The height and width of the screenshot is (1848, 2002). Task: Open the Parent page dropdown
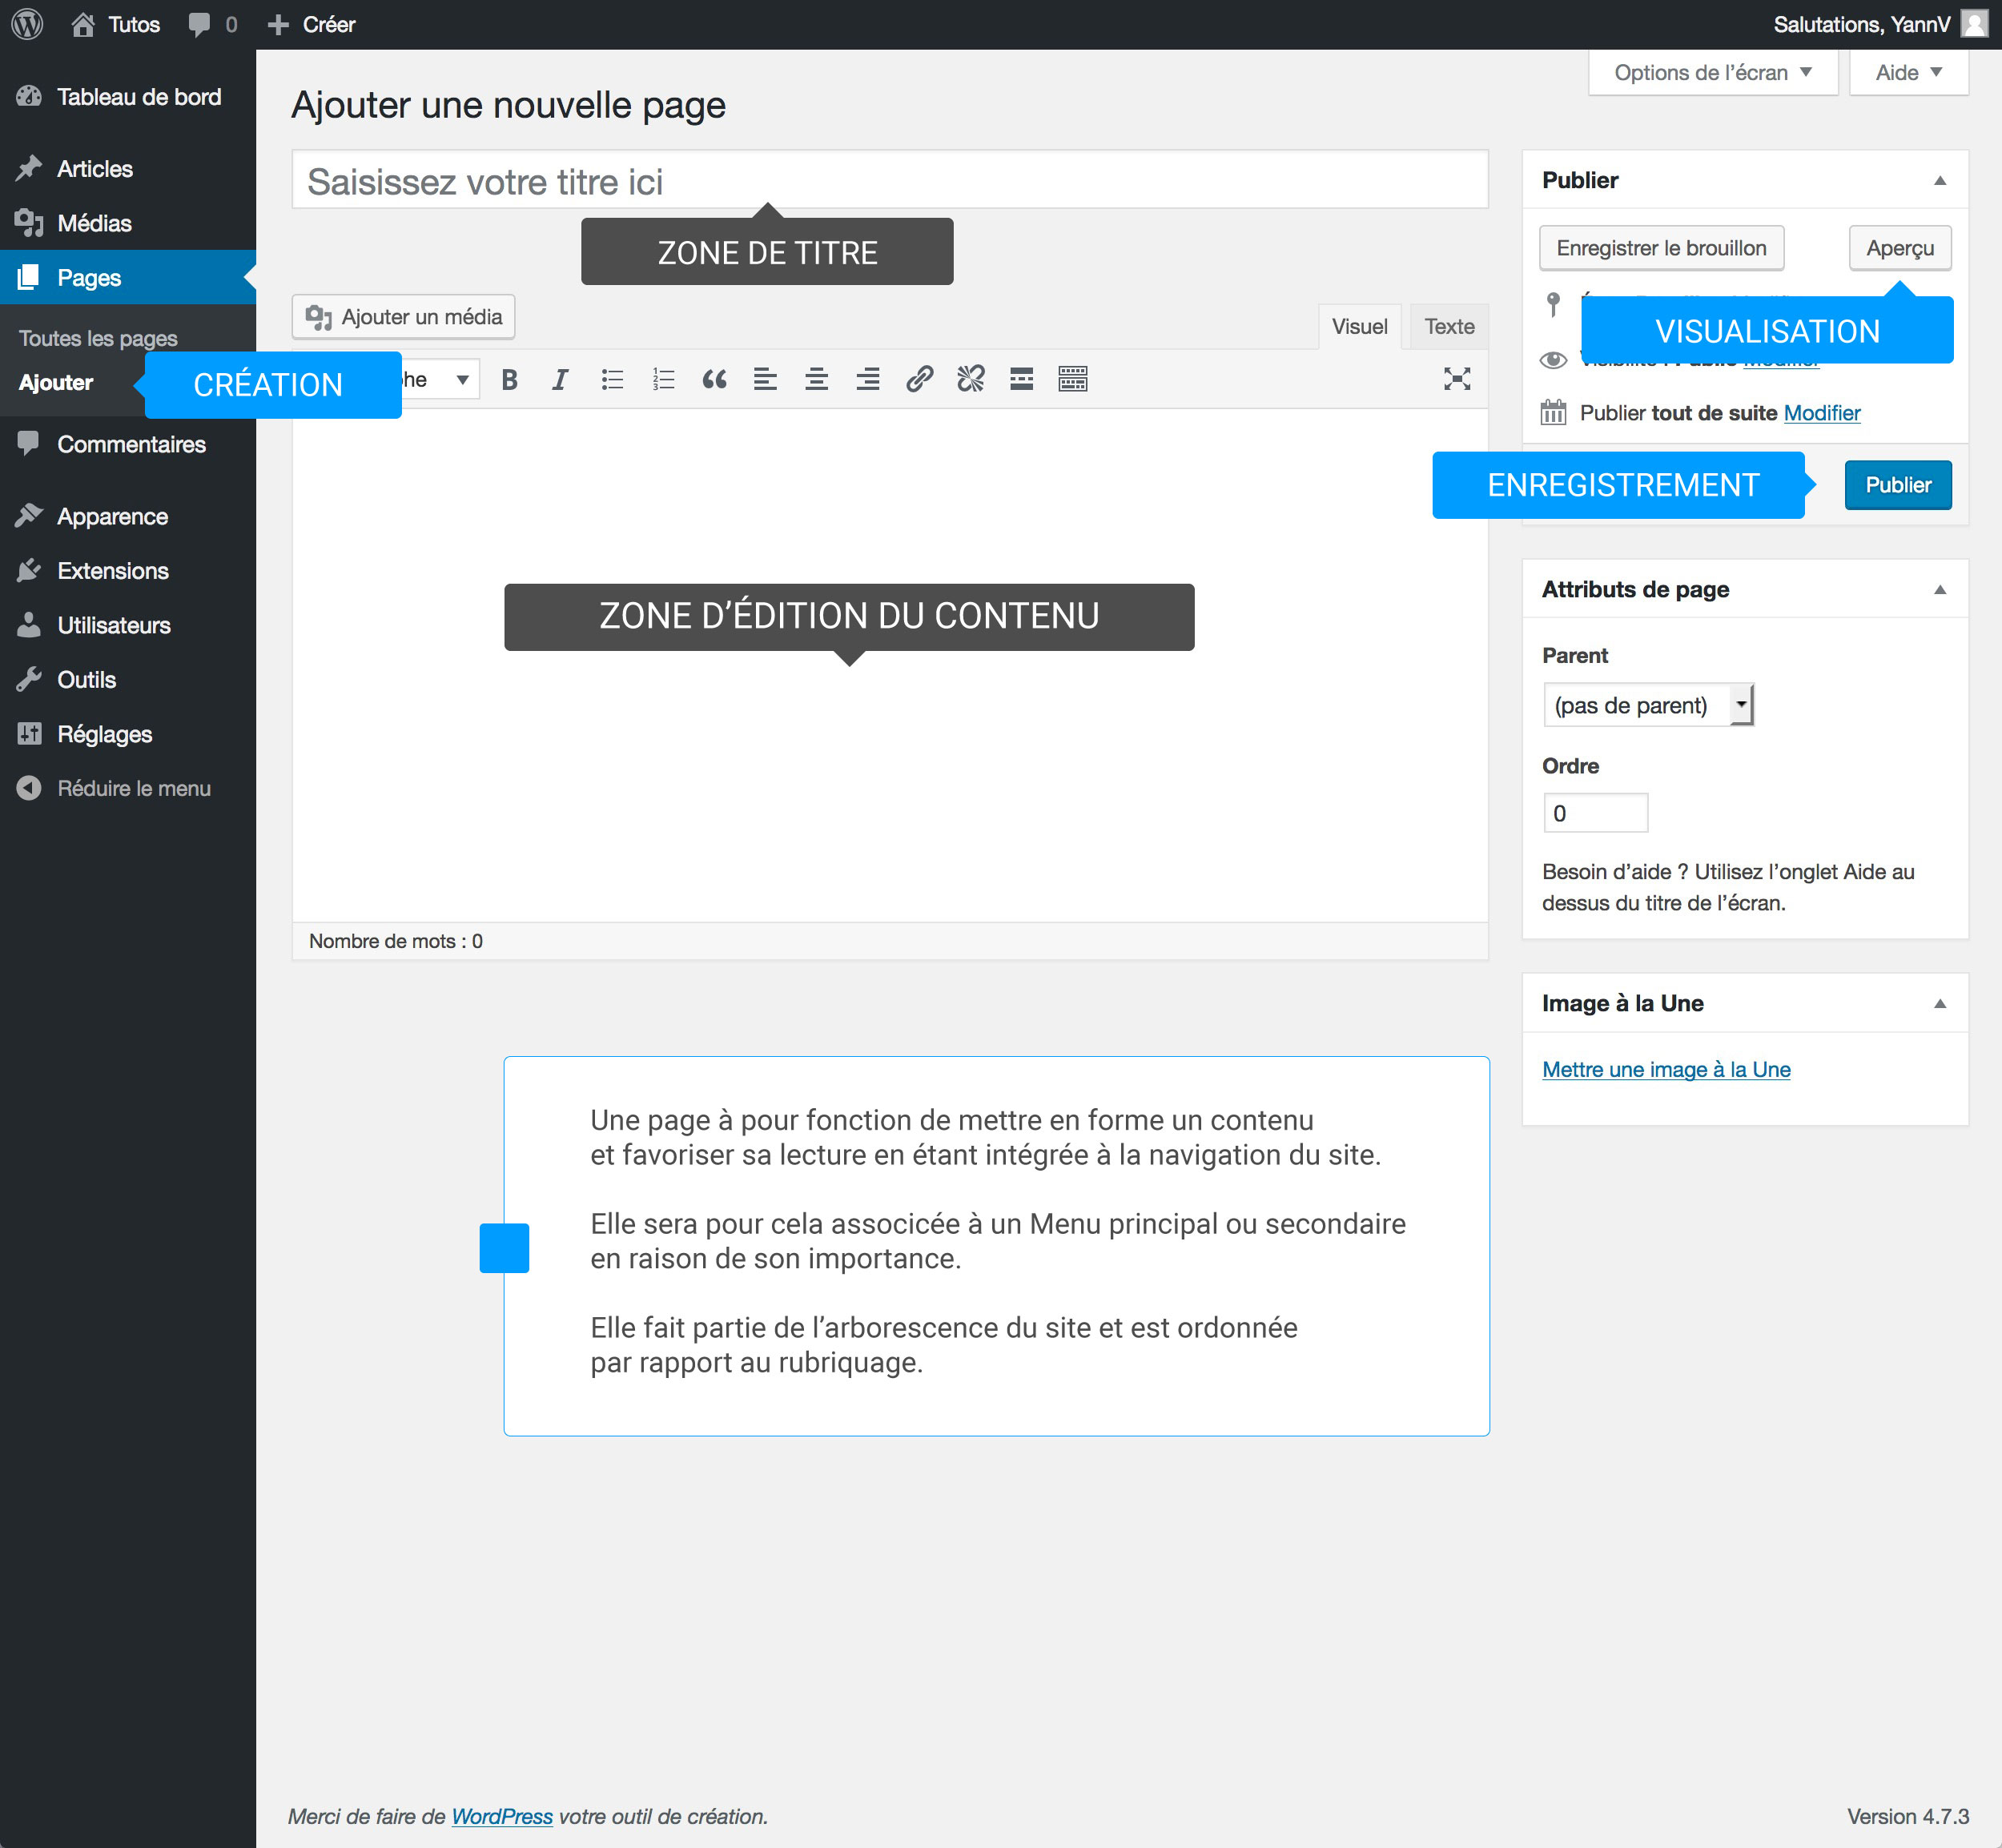pyautogui.click(x=1645, y=705)
